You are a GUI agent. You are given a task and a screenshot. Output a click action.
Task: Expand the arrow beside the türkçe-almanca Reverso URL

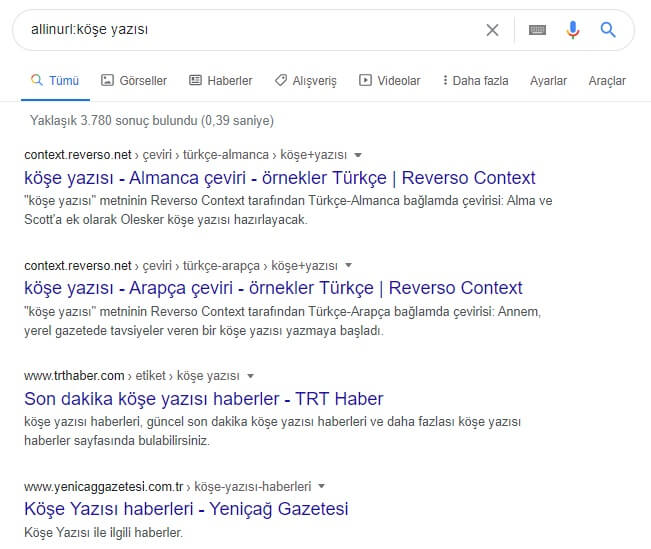(x=358, y=155)
